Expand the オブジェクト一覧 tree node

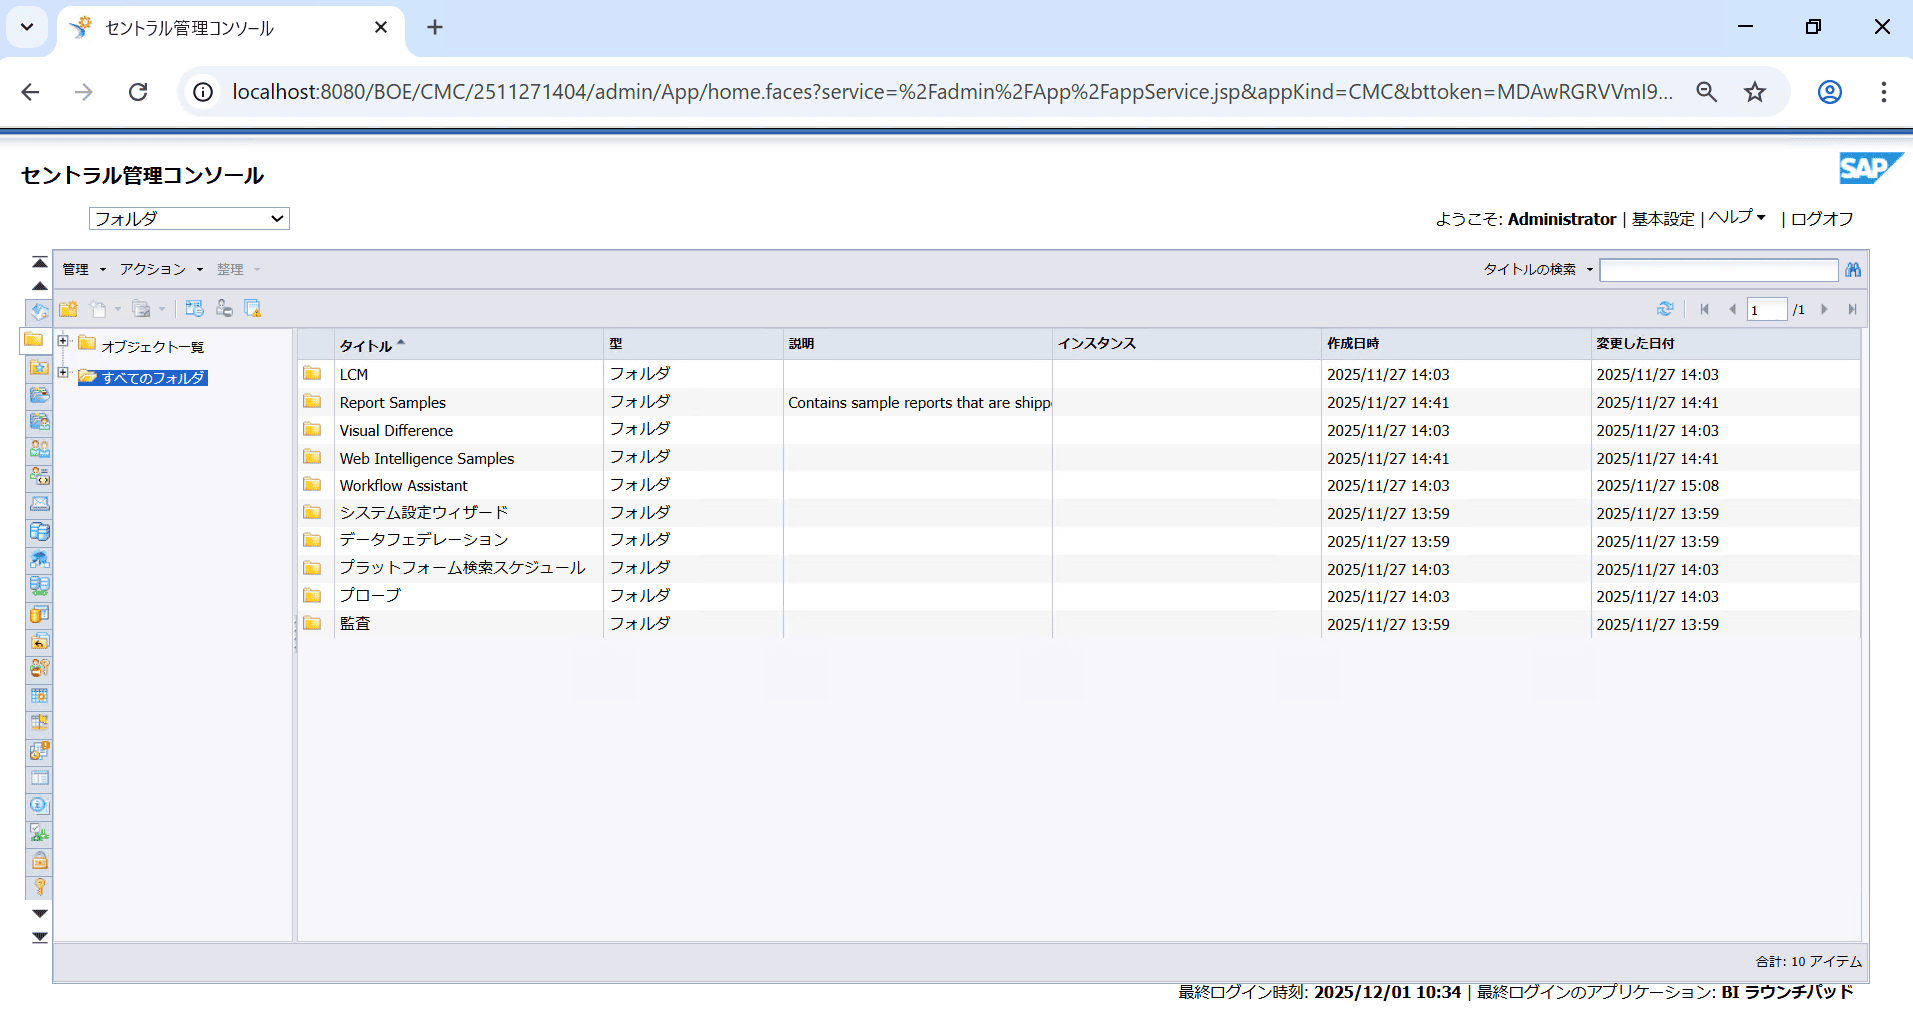63,341
